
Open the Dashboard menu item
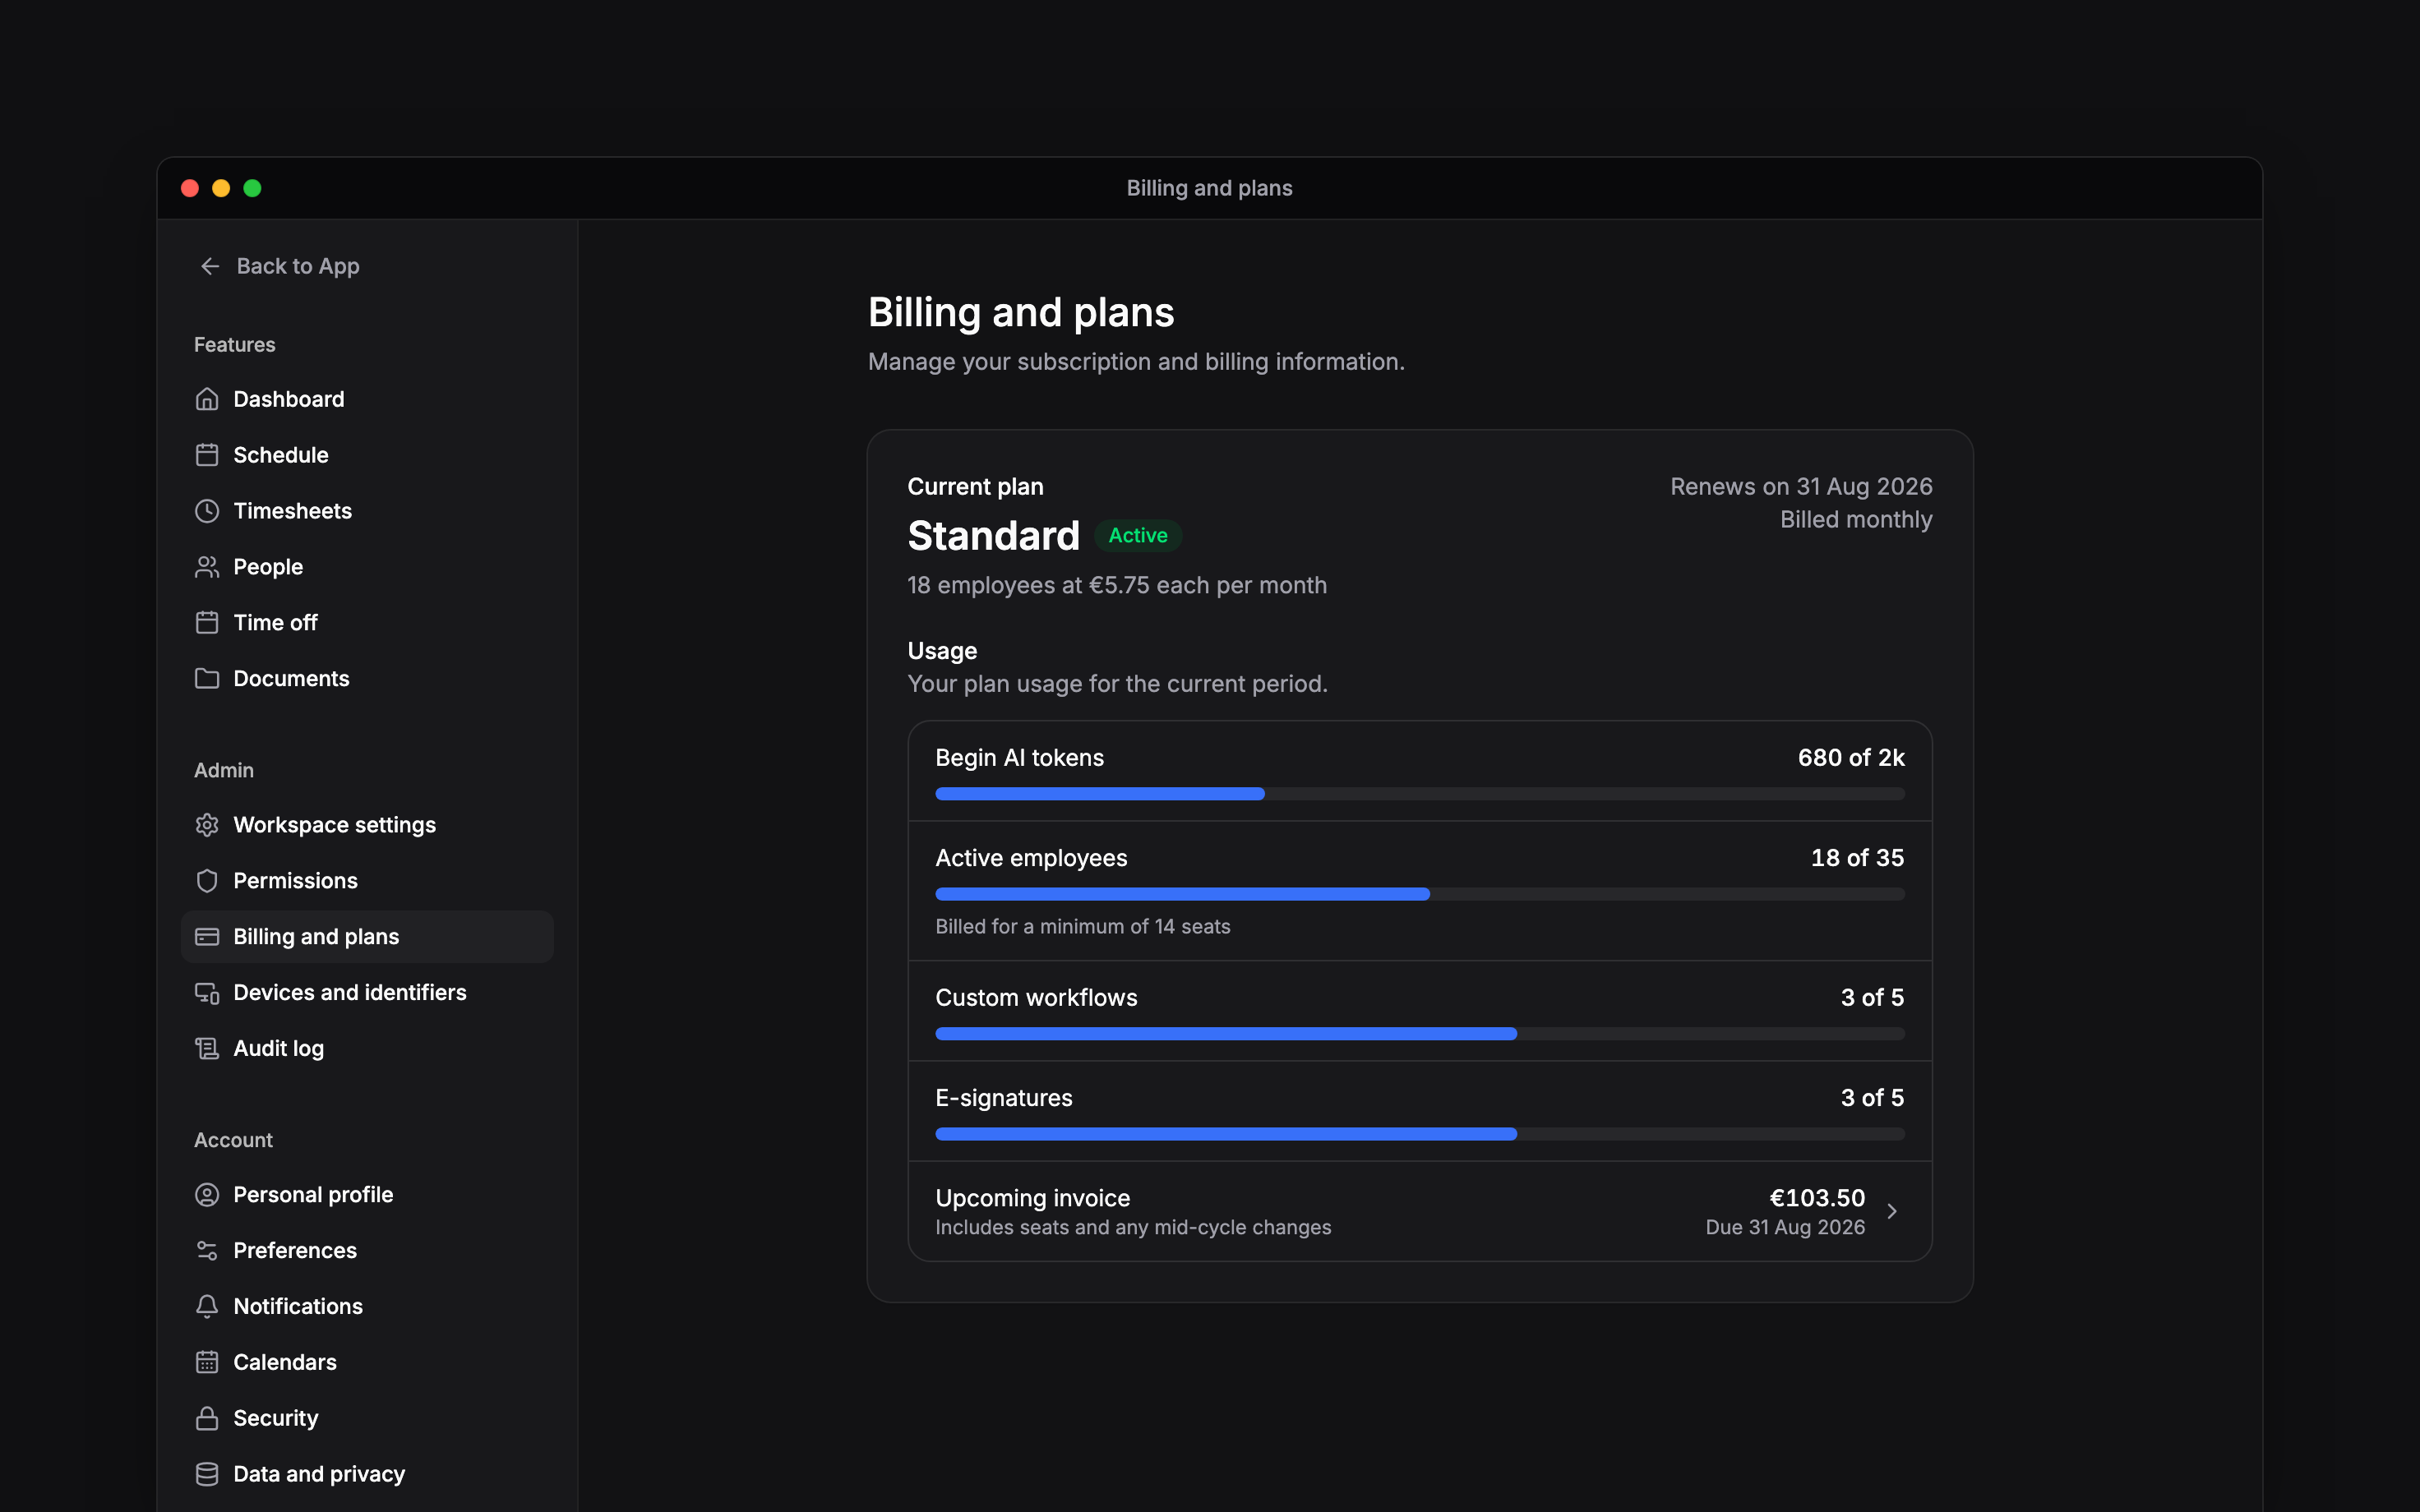367,399
